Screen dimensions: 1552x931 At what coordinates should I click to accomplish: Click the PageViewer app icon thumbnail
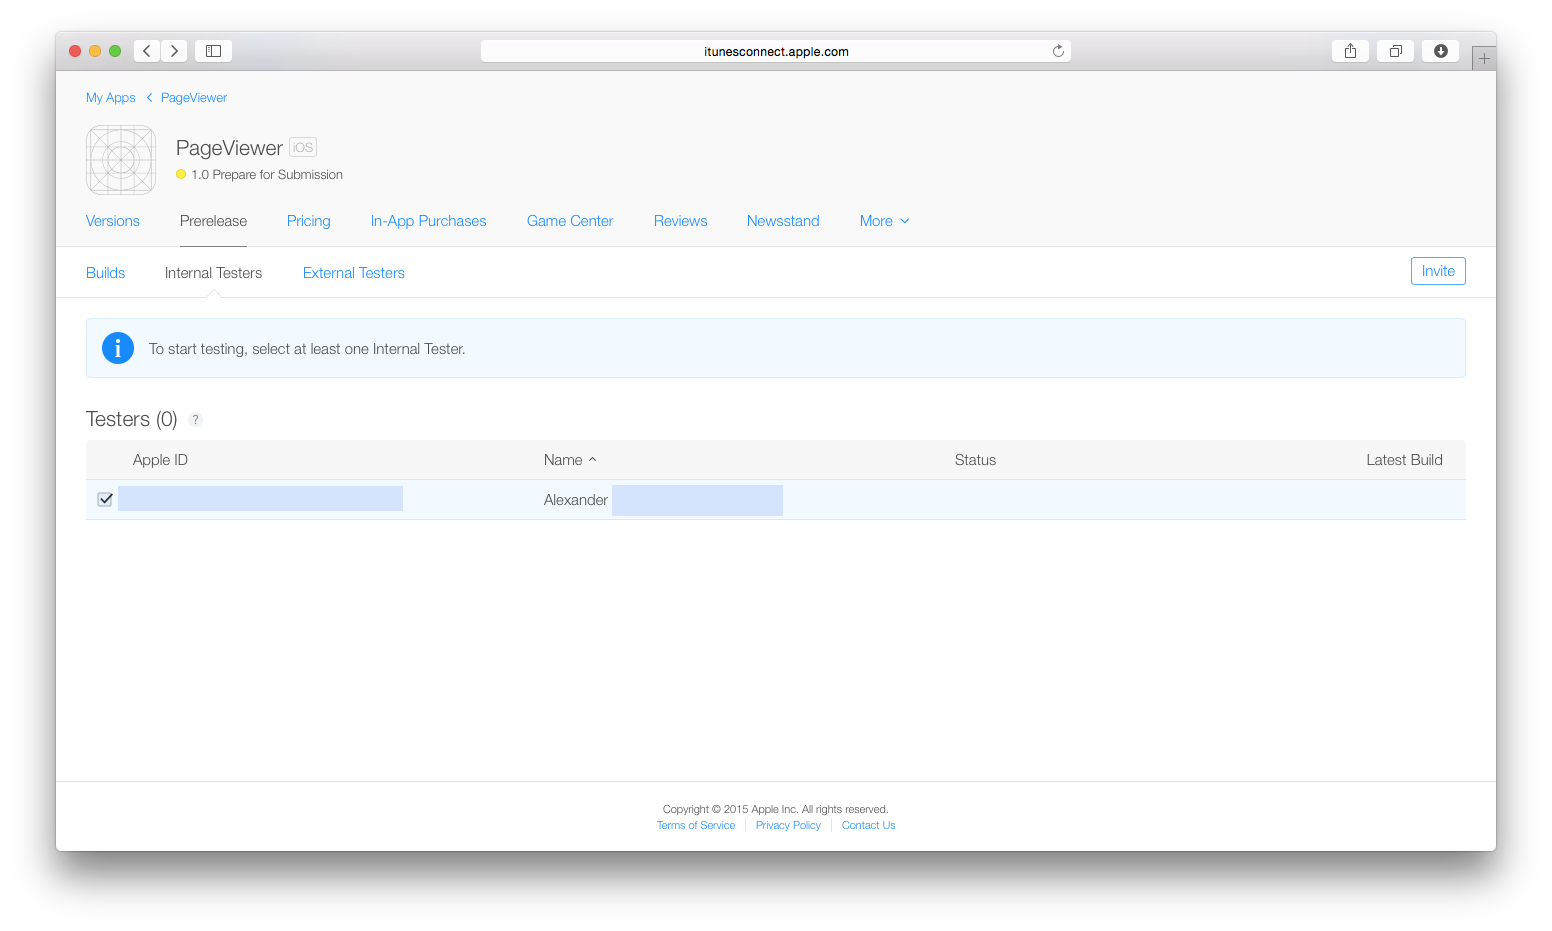pos(120,160)
